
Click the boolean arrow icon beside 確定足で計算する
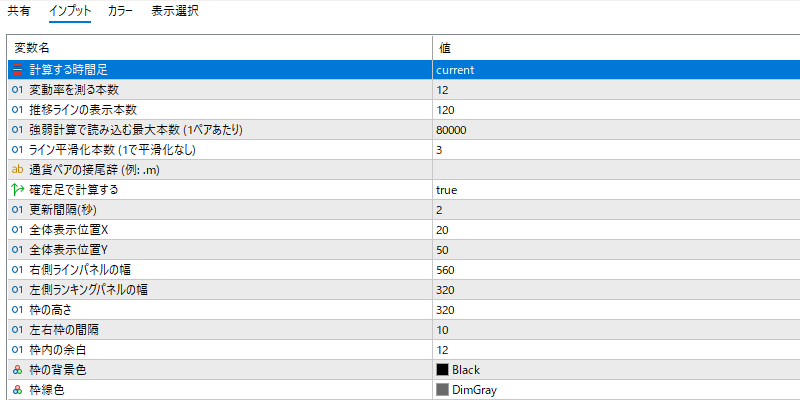click(18, 190)
